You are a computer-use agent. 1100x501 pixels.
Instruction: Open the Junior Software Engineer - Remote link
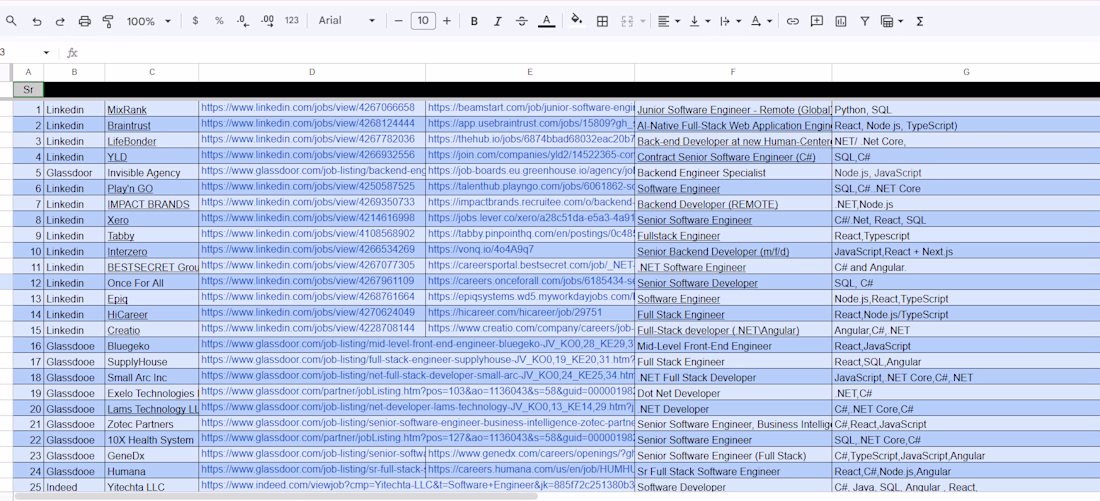pyautogui.click(x=733, y=110)
